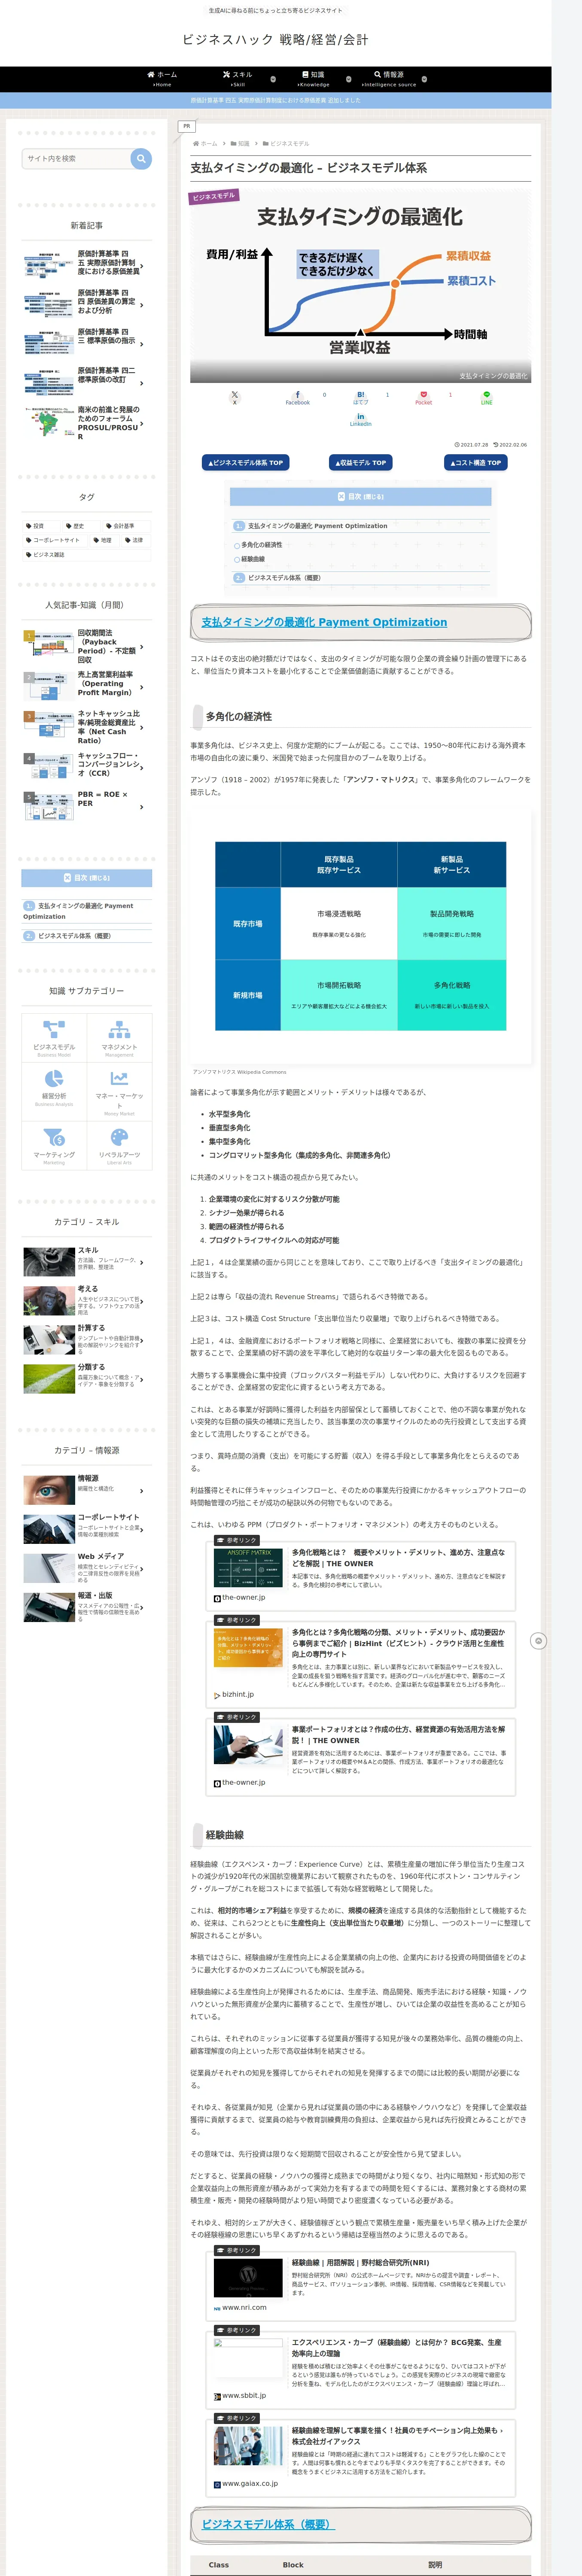Open the 考える skill category
This screenshot has height=2576, width=582.
coord(87,1300)
